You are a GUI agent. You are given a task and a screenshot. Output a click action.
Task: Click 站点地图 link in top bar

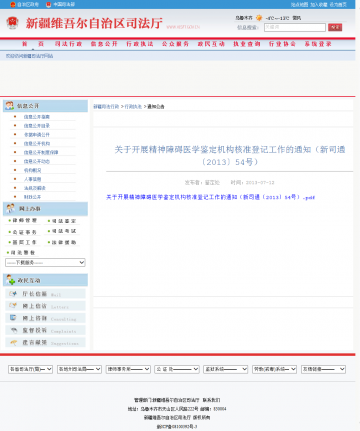(x=299, y=5)
